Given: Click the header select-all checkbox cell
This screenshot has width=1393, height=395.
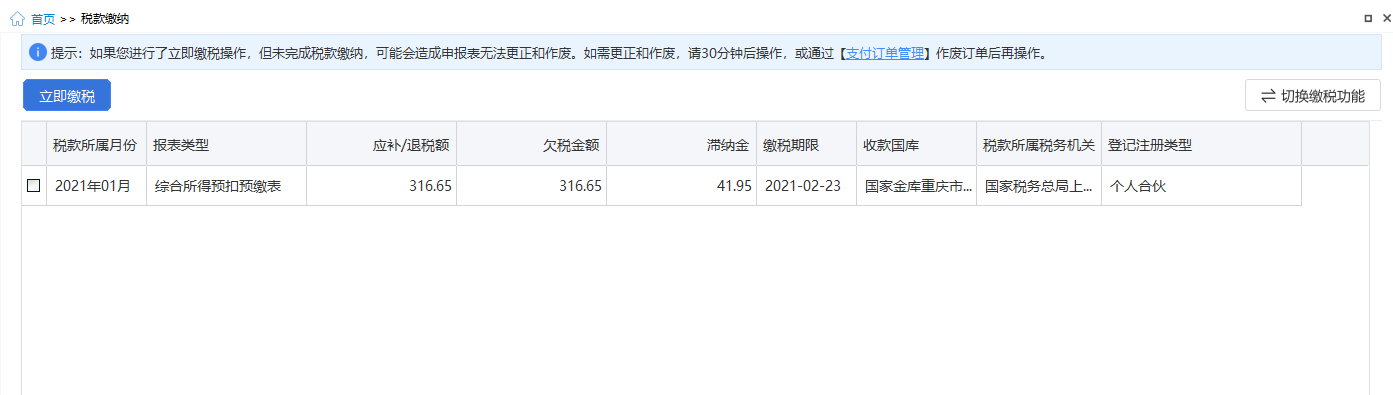Looking at the screenshot, I should (34, 145).
